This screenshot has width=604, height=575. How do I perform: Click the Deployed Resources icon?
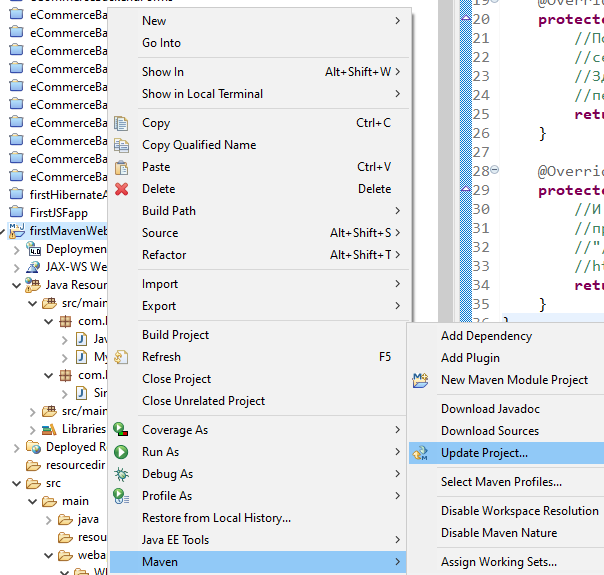[x=33, y=447]
